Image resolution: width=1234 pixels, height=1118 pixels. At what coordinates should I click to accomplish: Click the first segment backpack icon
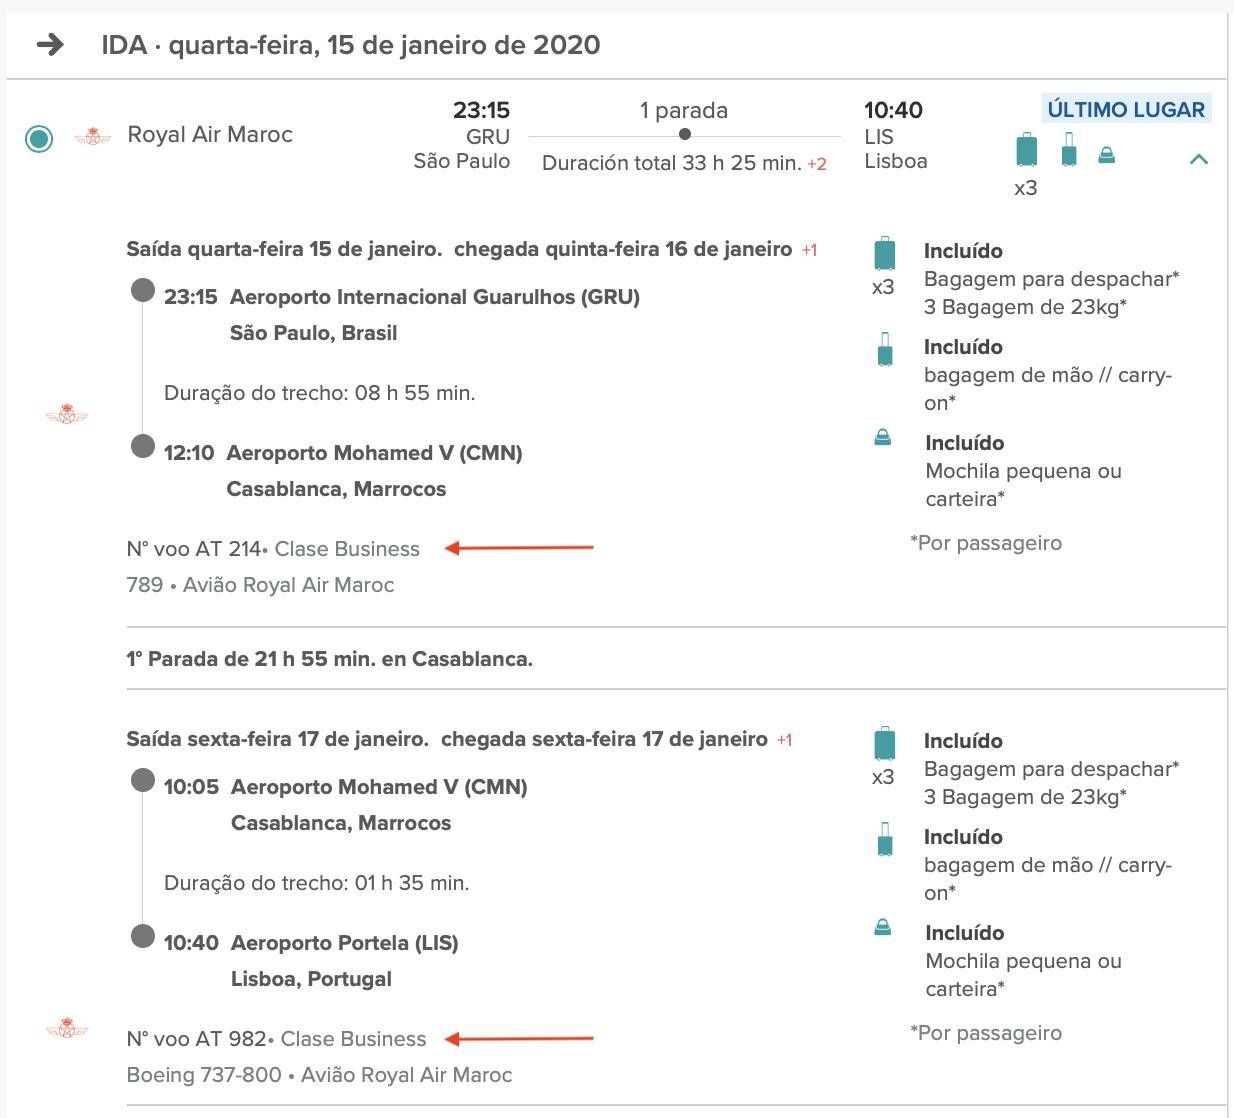(883, 437)
